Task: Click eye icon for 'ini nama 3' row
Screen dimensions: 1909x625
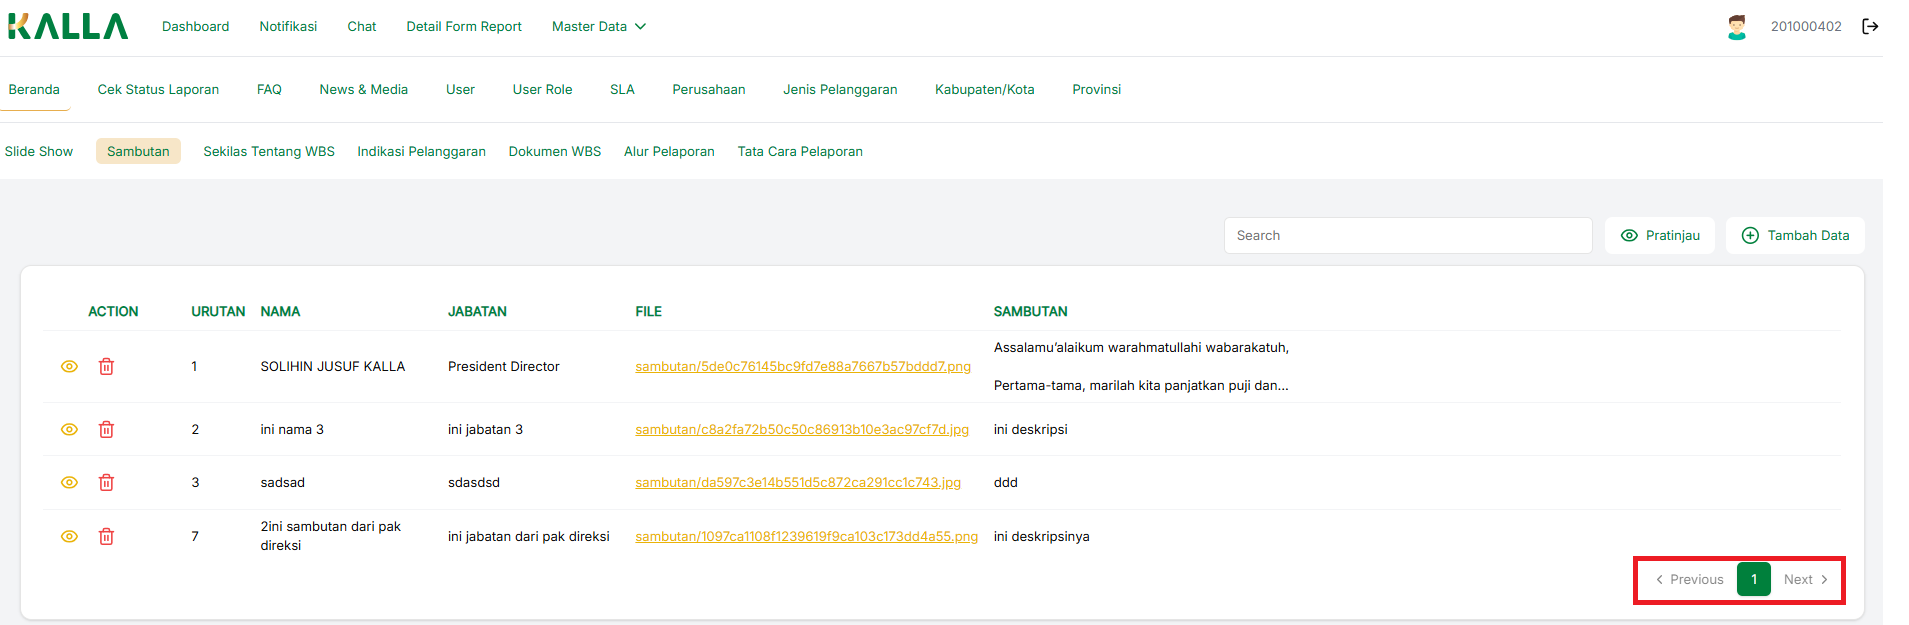Action: pos(69,430)
